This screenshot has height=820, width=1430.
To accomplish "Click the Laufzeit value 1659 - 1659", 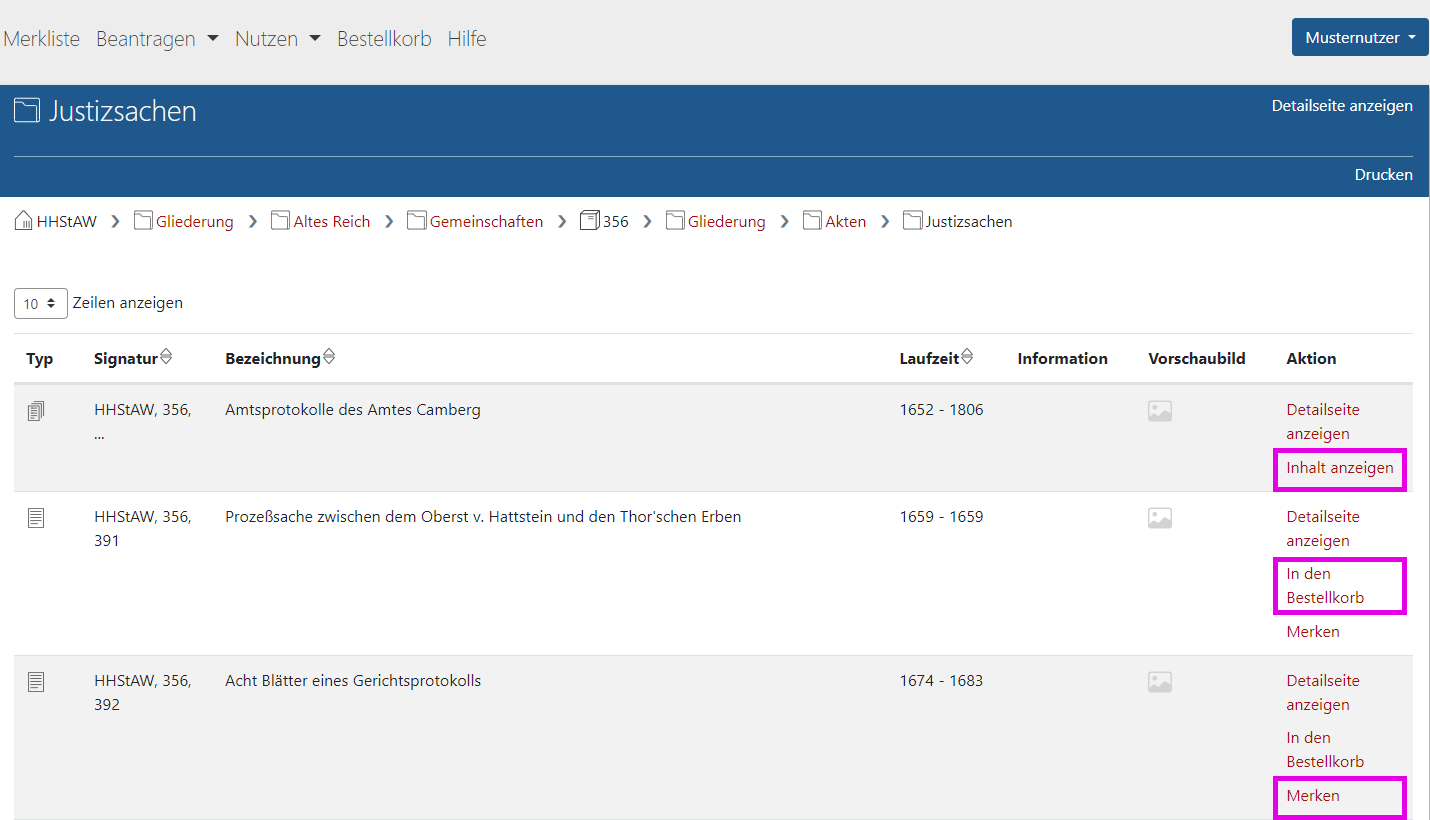I will click(x=941, y=516).
